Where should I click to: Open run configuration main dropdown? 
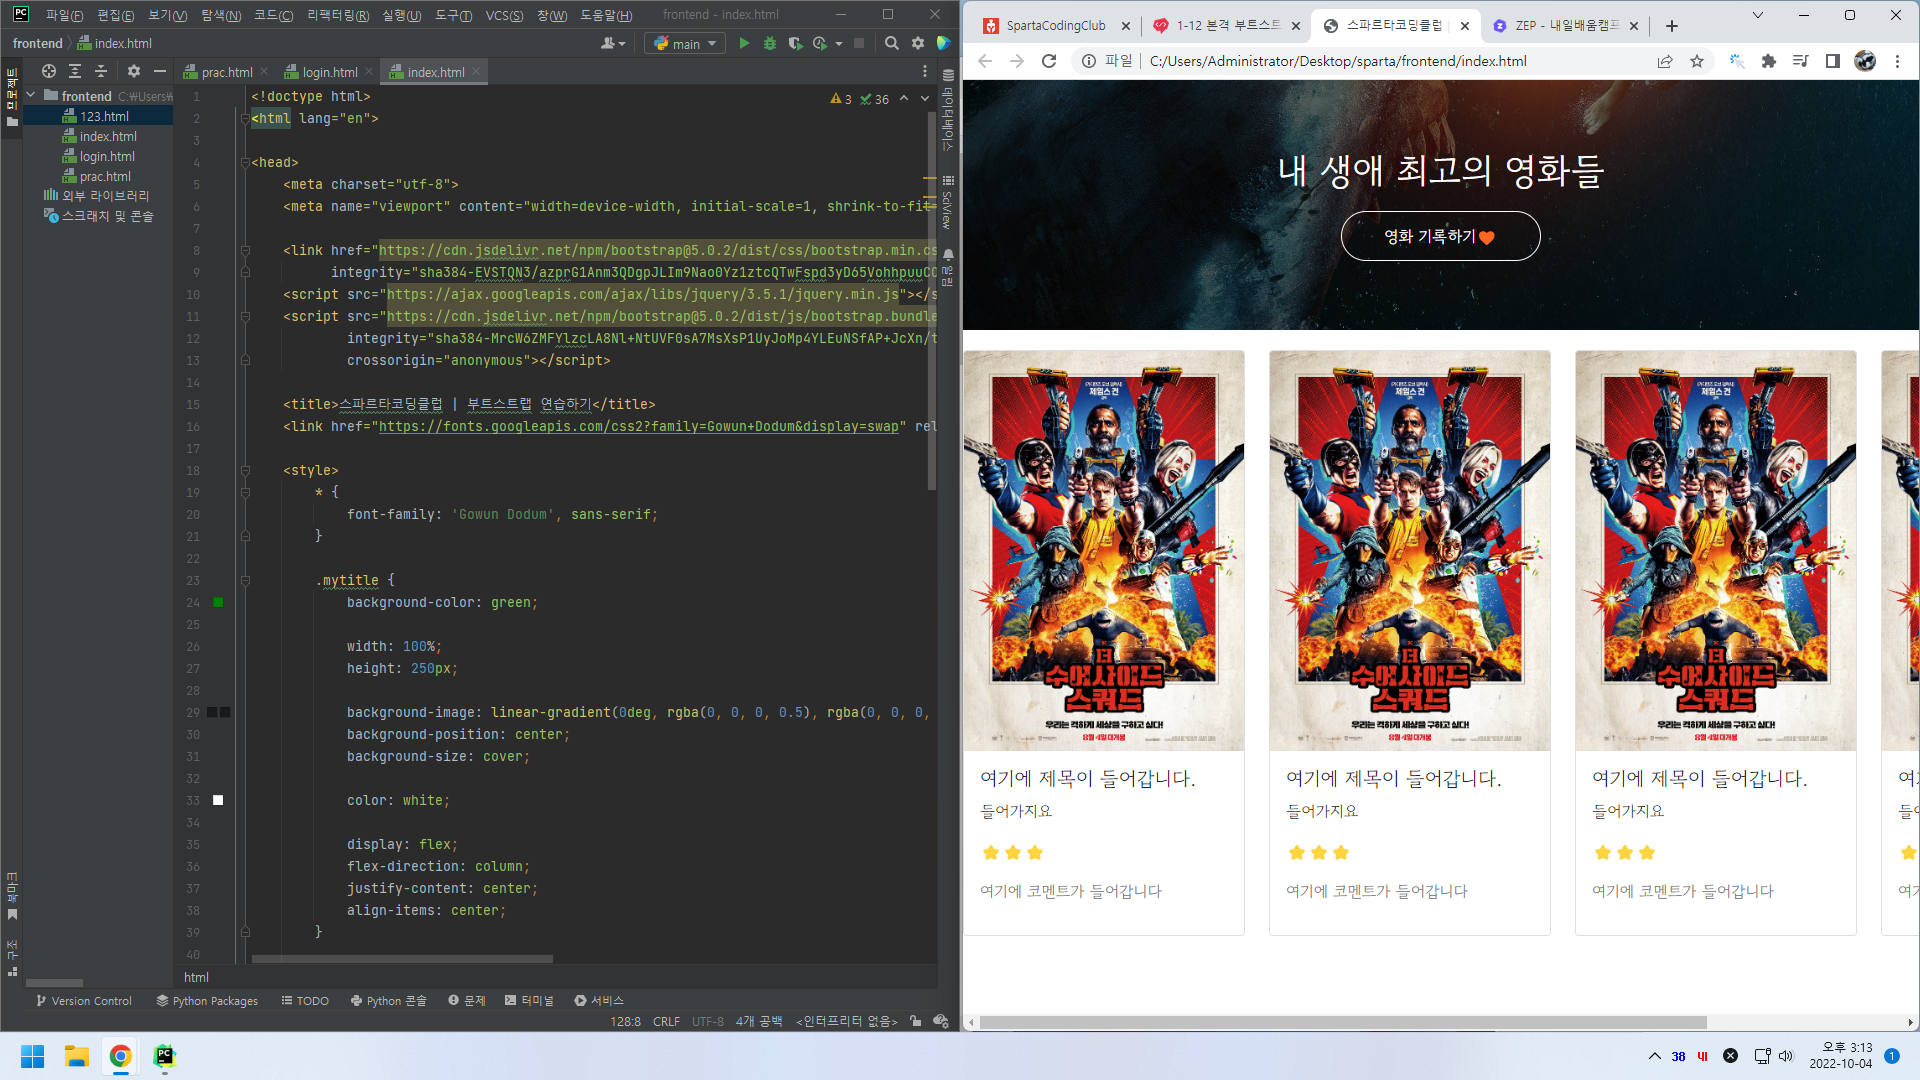tap(685, 43)
